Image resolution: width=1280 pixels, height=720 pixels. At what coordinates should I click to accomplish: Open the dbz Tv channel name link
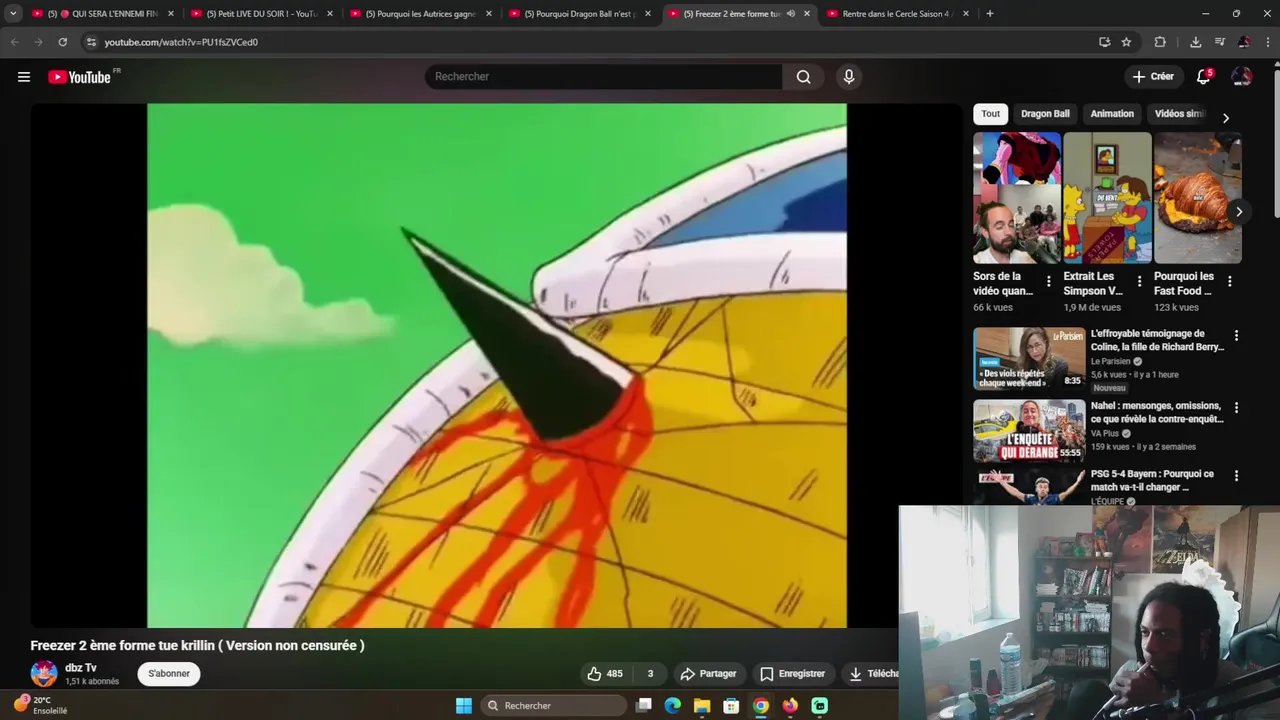[x=81, y=668]
